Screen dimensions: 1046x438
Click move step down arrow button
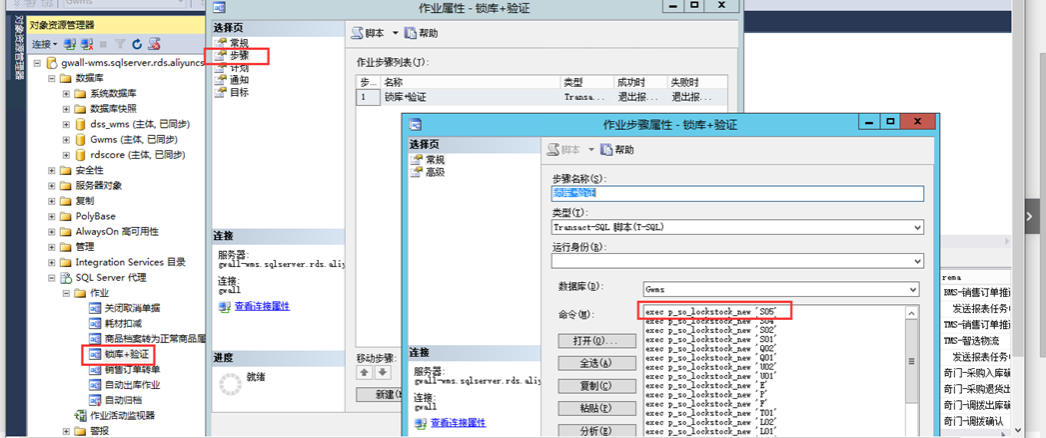pyautogui.click(x=383, y=372)
